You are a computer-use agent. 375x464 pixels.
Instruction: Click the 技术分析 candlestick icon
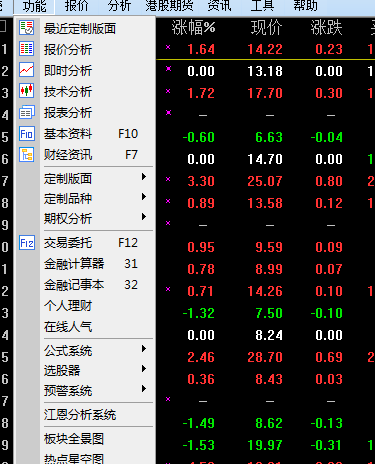[26, 91]
